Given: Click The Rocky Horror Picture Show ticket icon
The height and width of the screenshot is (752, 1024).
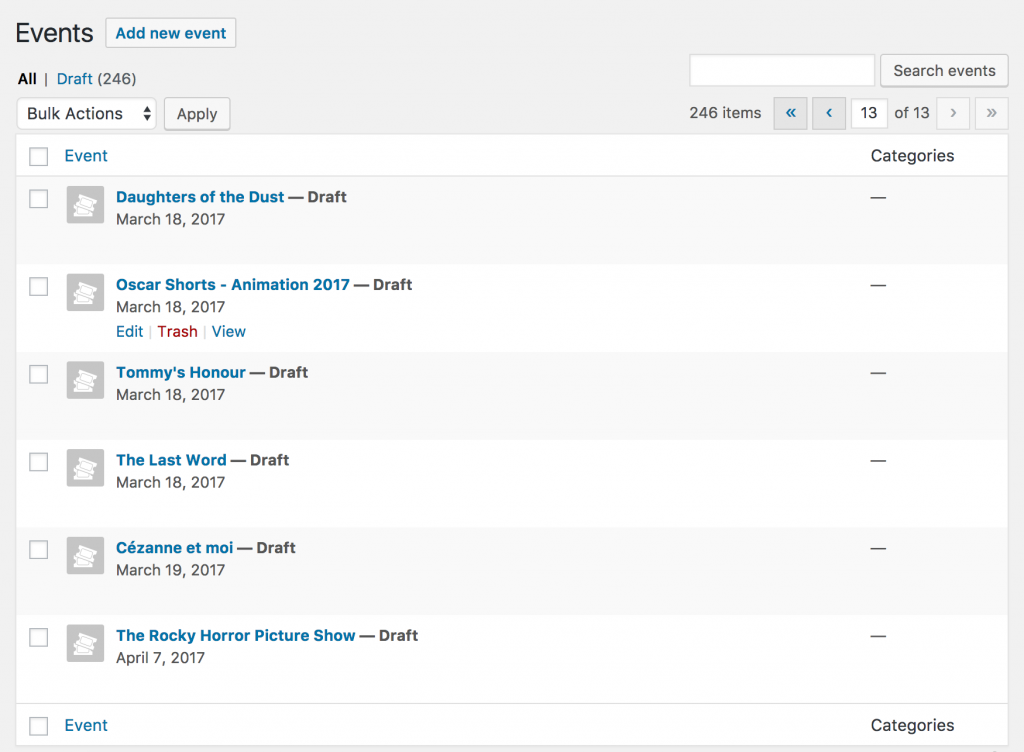Looking at the screenshot, I should point(85,643).
